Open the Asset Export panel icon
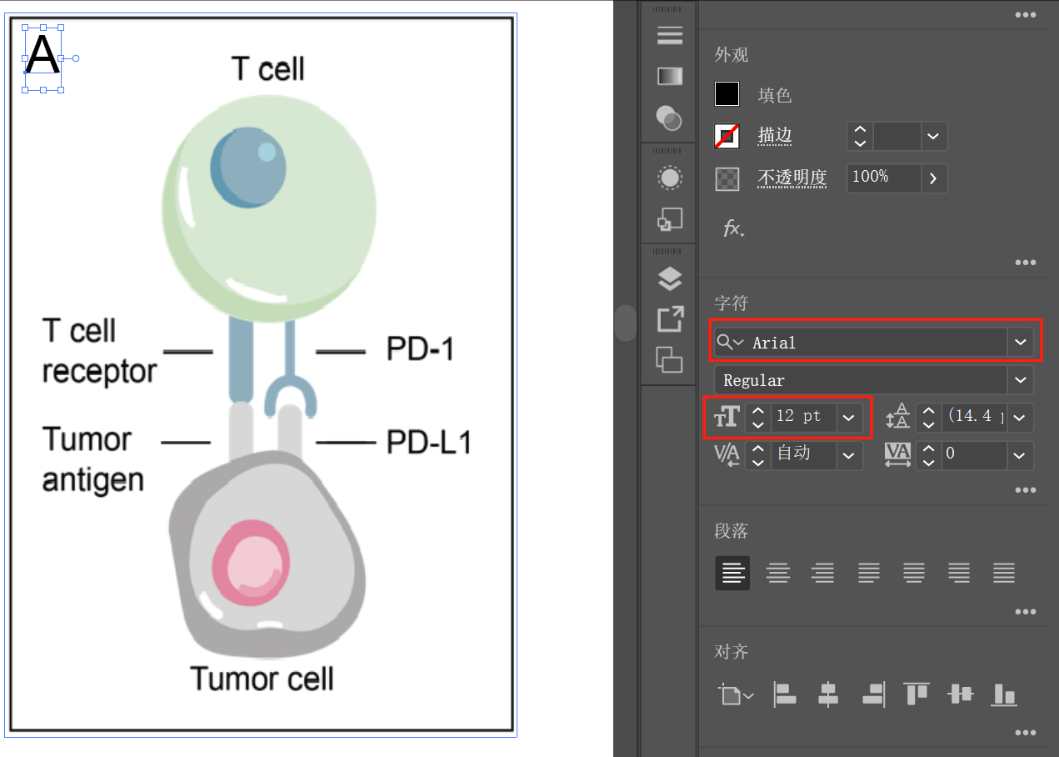The width and height of the screenshot is (1059, 757). 669,319
